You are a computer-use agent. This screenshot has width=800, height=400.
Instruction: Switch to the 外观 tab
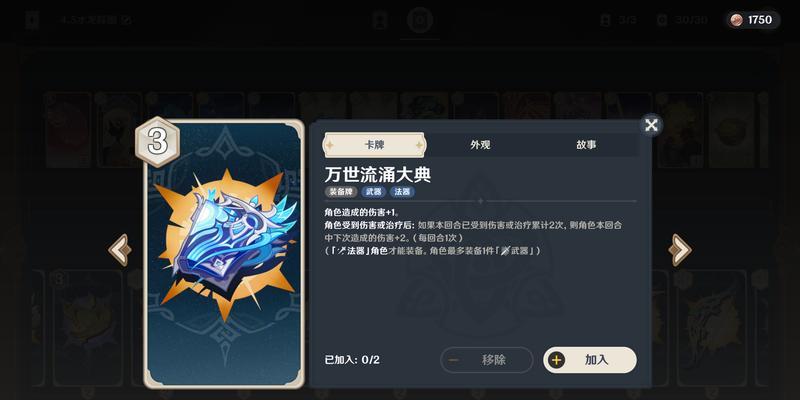[x=480, y=145]
